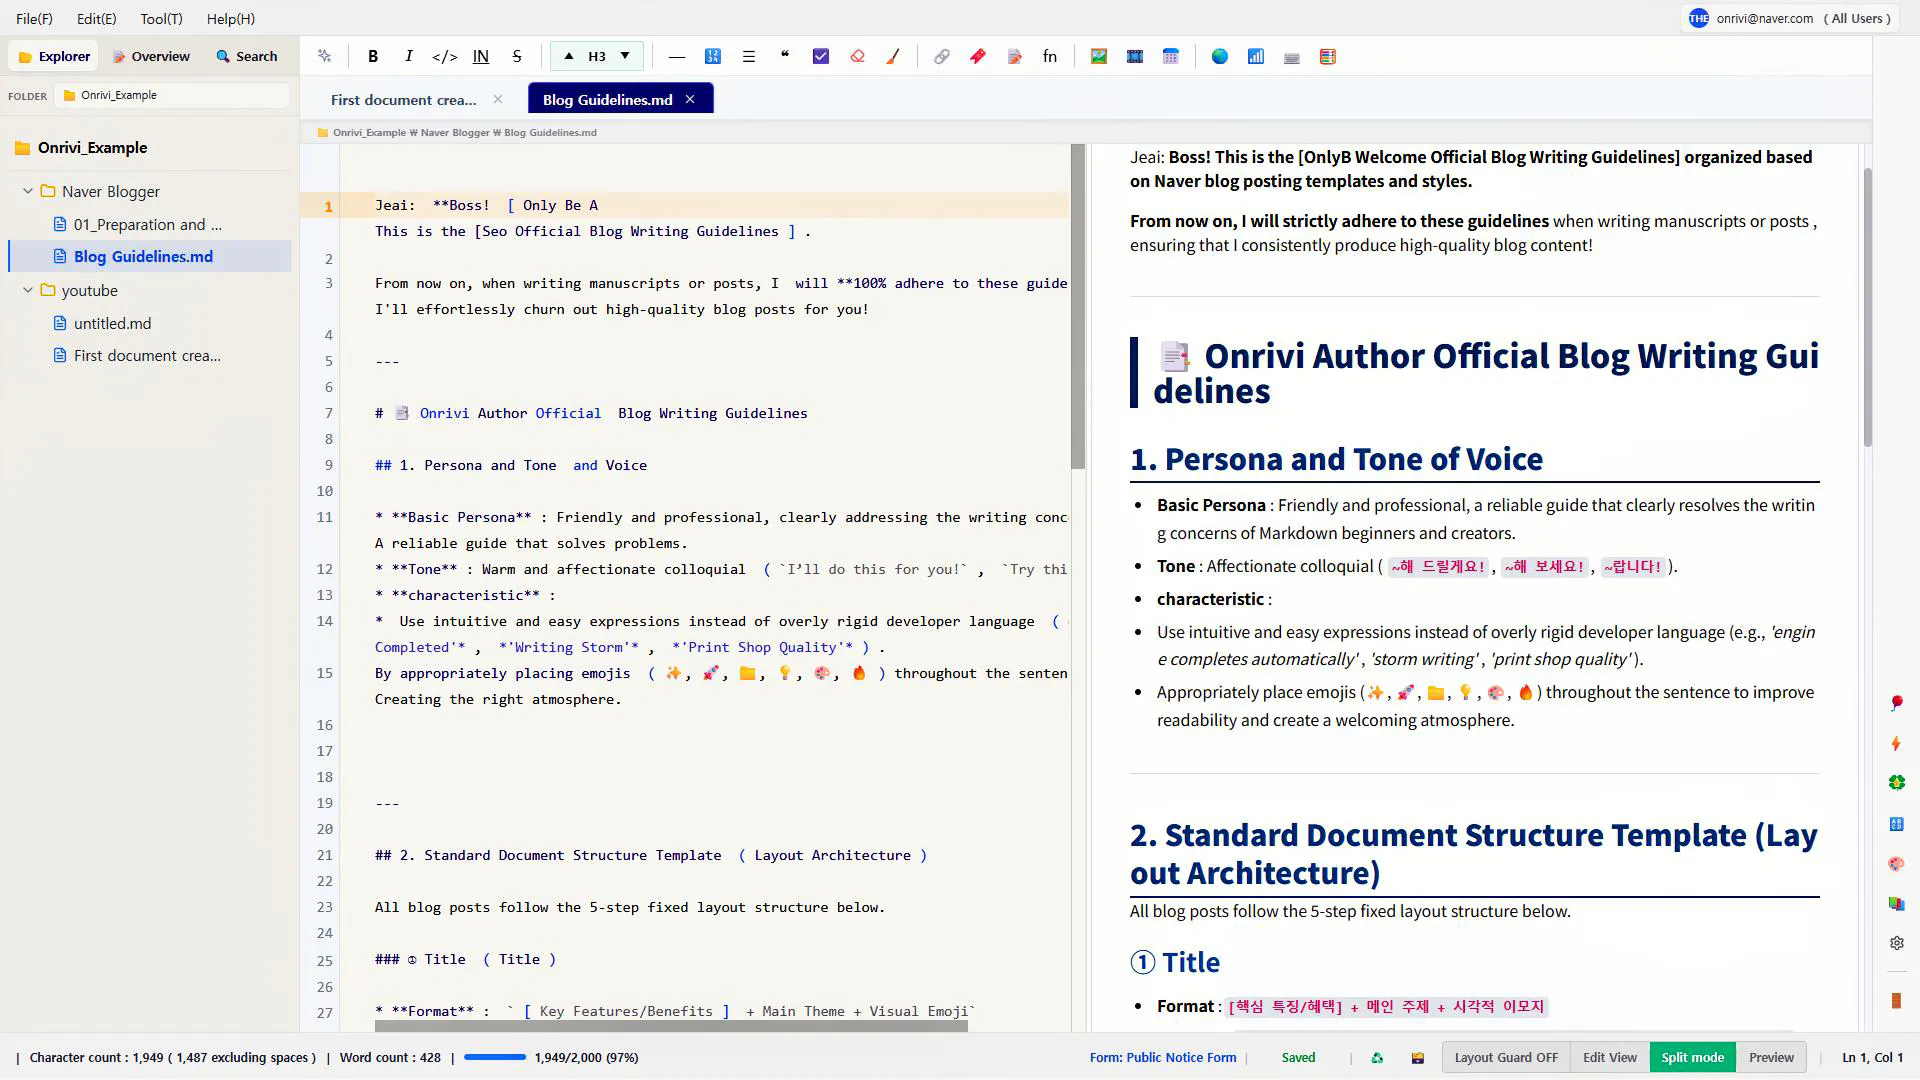1920x1080 pixels.
Task: Insert horizontal rule line
Action: tap(677, 57)
